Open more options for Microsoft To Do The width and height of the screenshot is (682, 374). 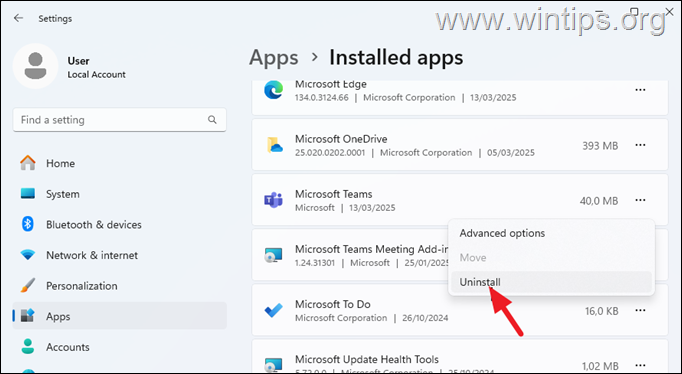(640, 311)
